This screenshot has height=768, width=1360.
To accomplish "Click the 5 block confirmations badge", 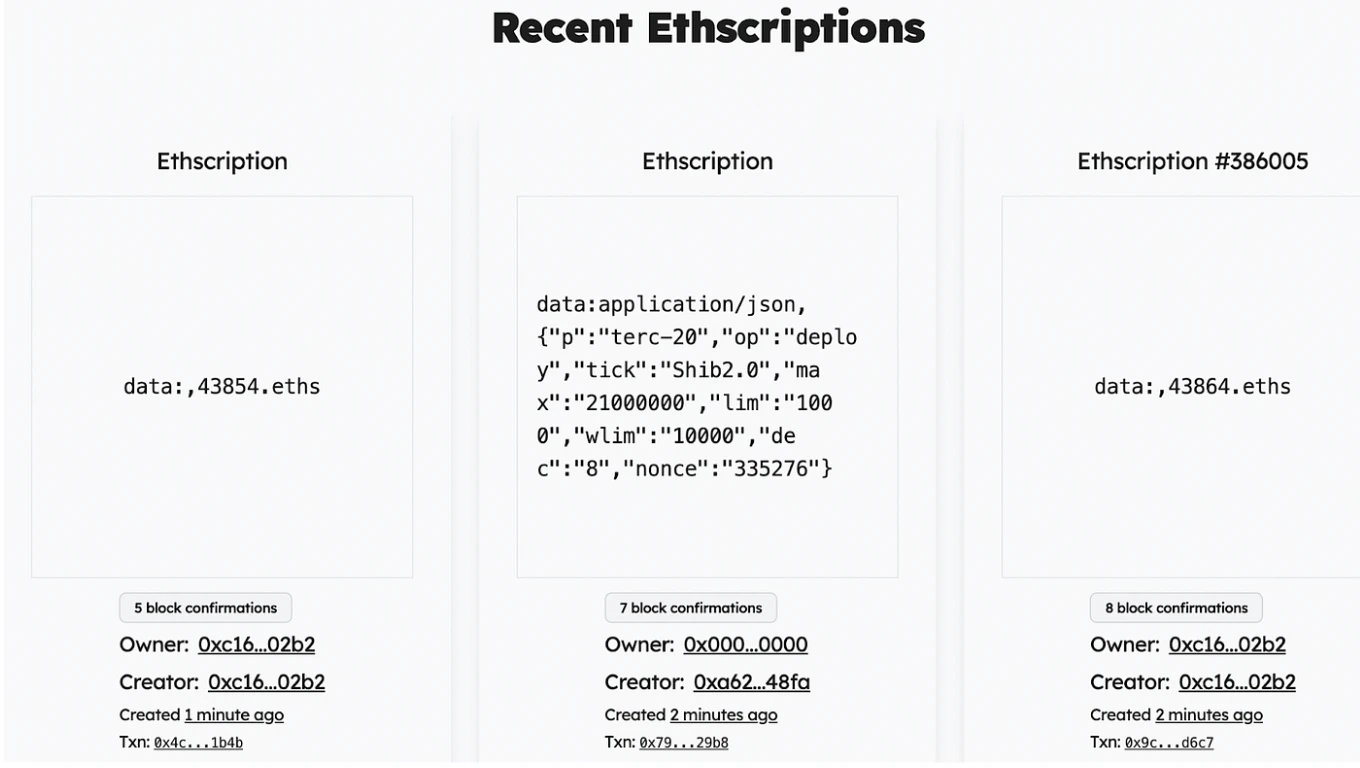I will coord(205,608).
